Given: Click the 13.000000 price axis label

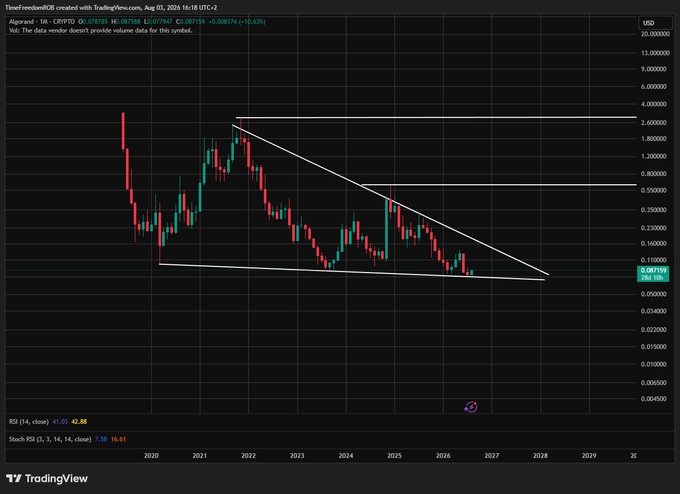Looking at the screenshot, I should pyautogui.click(x=655, y=53).
